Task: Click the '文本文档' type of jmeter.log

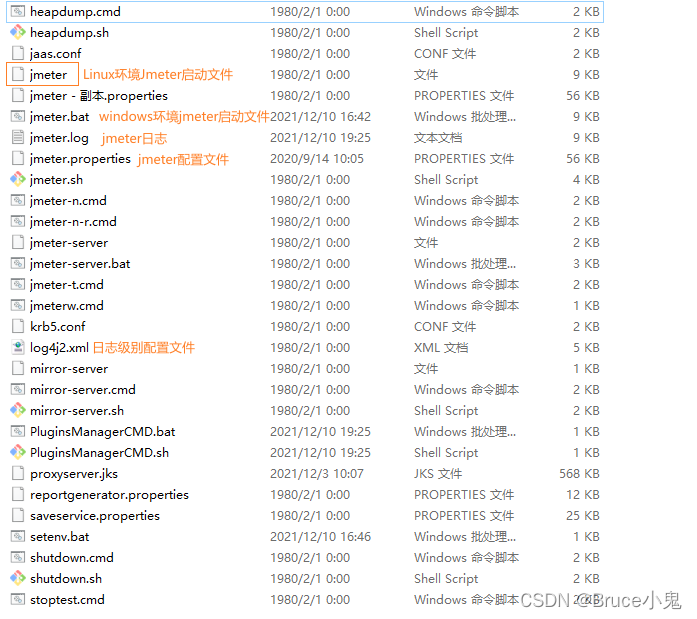Action: point(438,138)
